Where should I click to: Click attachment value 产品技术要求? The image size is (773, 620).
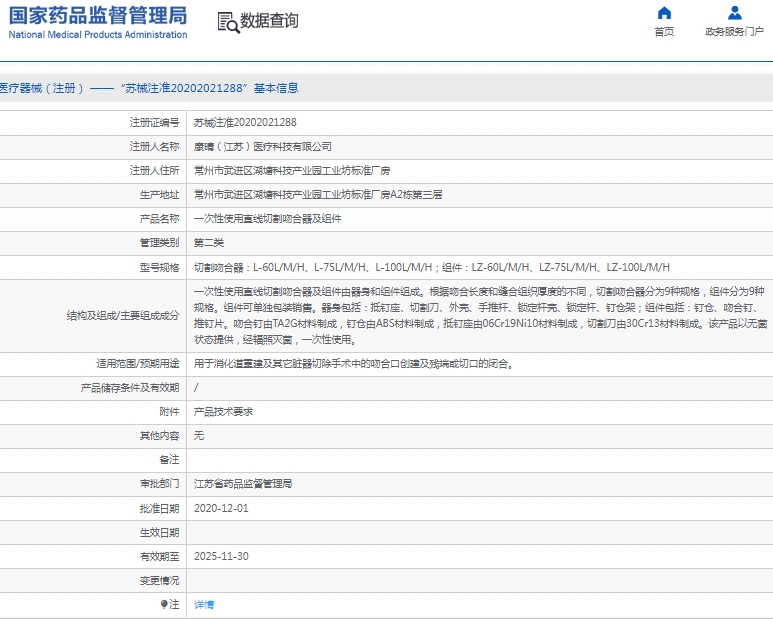[x=223, y=412]
